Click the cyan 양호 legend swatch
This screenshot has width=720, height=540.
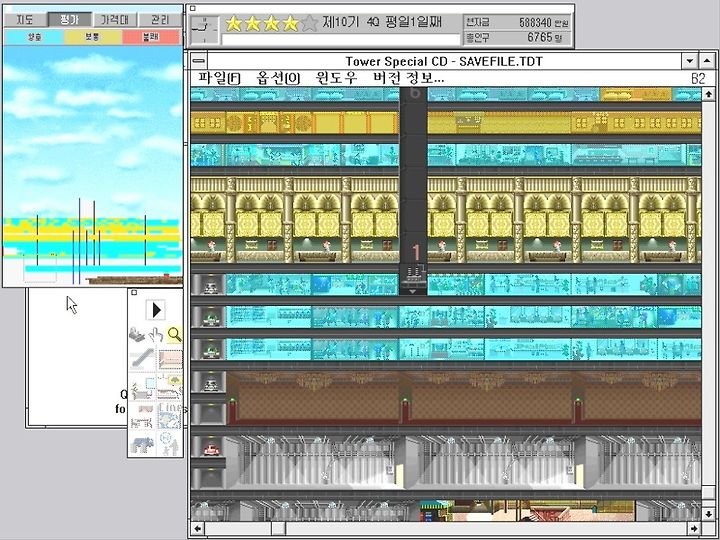34,37
